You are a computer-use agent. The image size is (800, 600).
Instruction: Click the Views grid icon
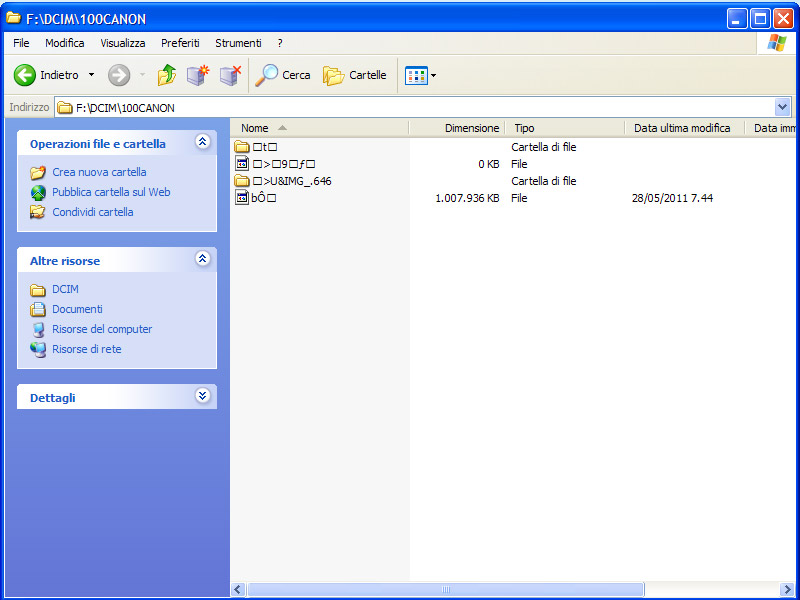click(416, 75)
